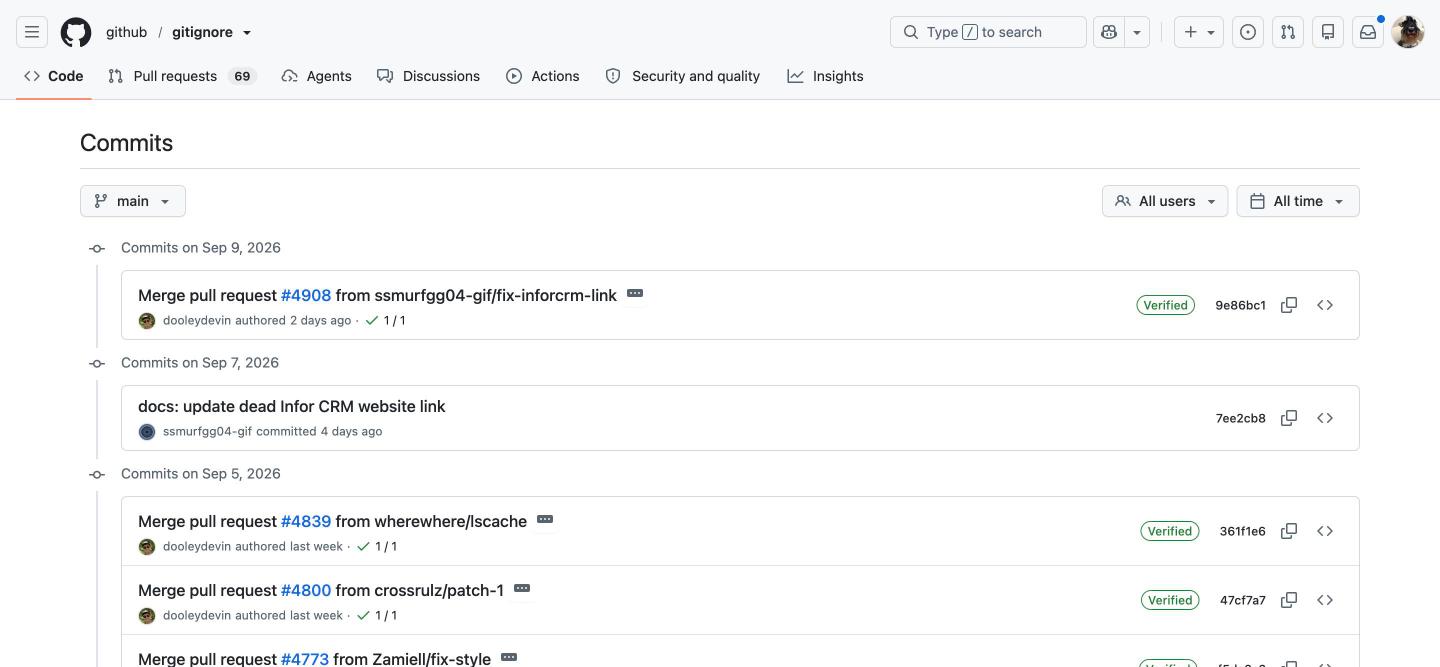The height and width of the screenshot is (667, 1440).
Task: Expand commit description for PR #4800
Action: click(522, 589)
